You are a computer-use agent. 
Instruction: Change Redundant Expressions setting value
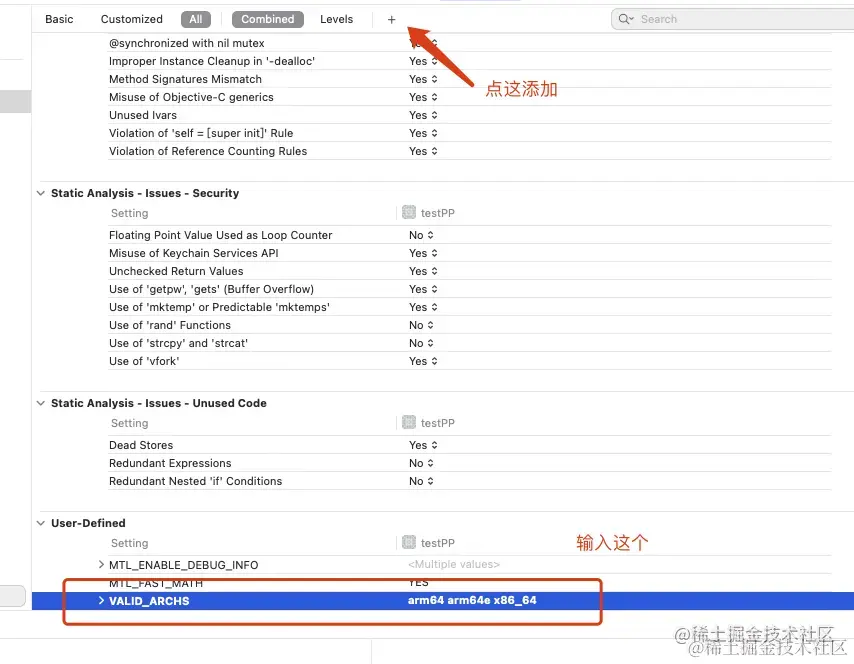coord(421,462)
